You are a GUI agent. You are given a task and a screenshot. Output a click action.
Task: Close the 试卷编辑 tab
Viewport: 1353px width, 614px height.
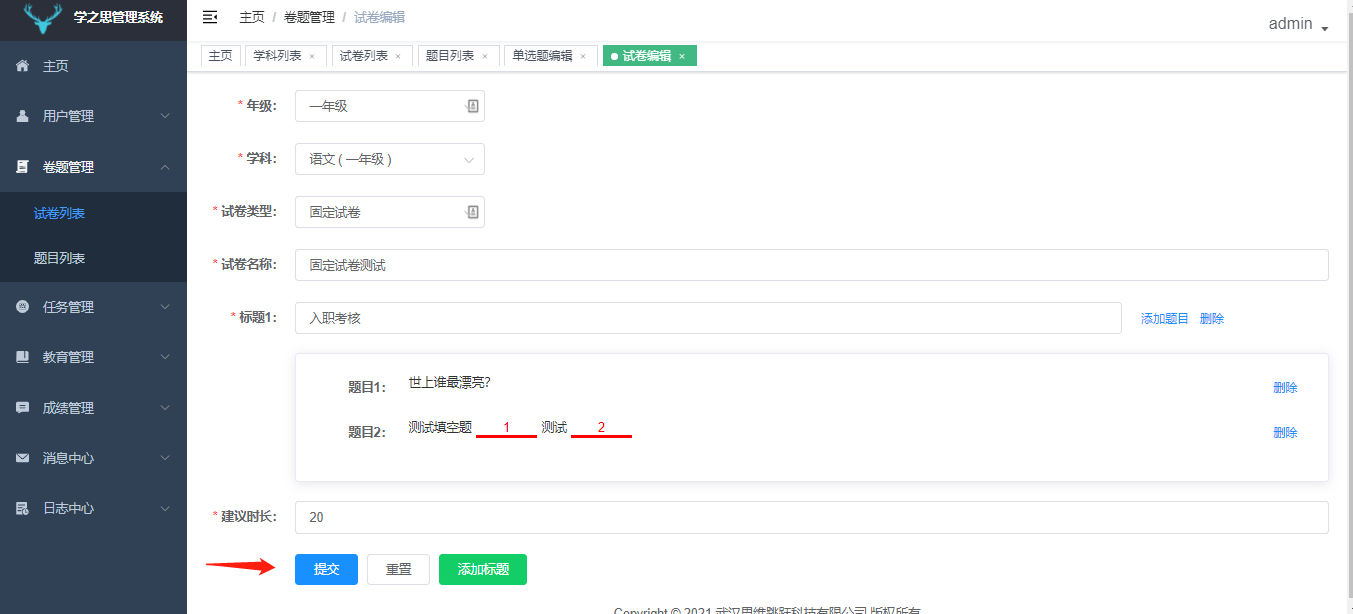pyautogui.click(x=682, y=57)
